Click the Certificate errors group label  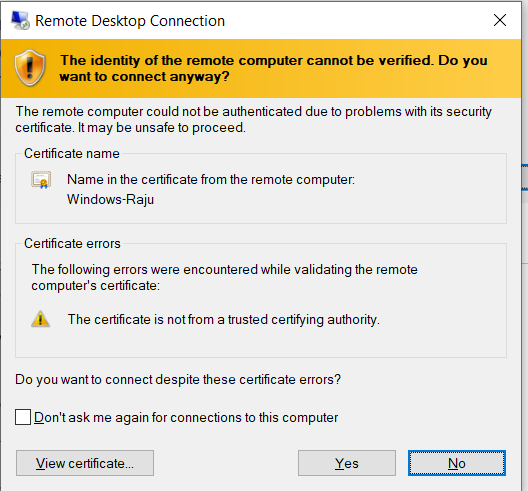tap(72, 243)
